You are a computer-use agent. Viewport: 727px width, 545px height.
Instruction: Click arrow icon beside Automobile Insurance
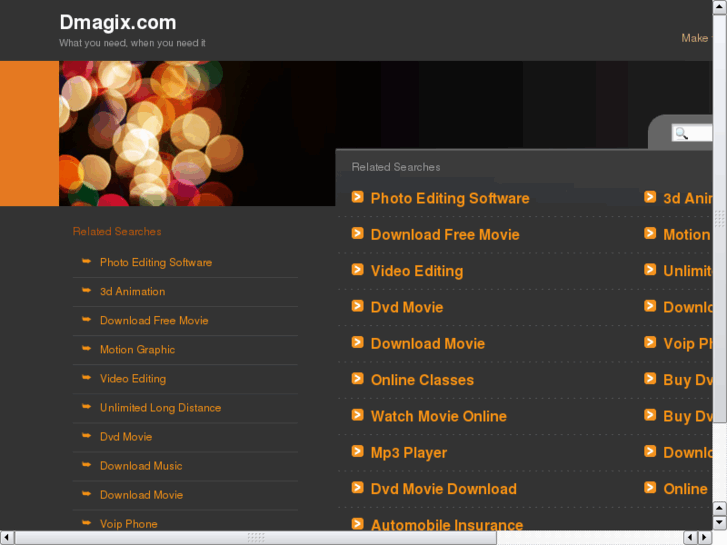coord(357,524)
